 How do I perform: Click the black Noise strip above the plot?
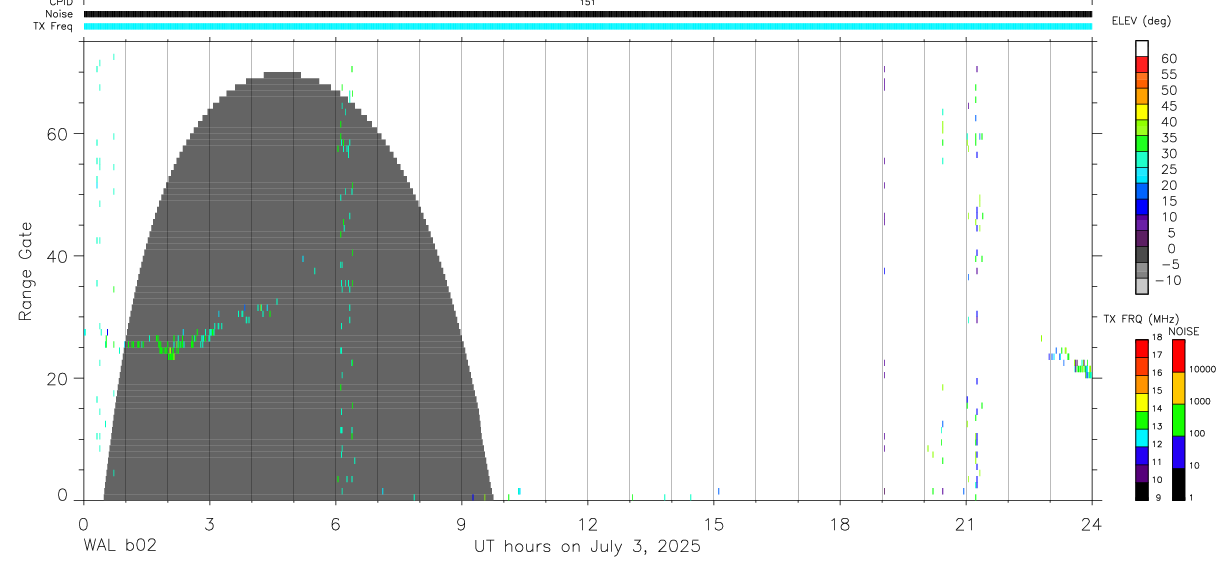(x=587, y=14)
